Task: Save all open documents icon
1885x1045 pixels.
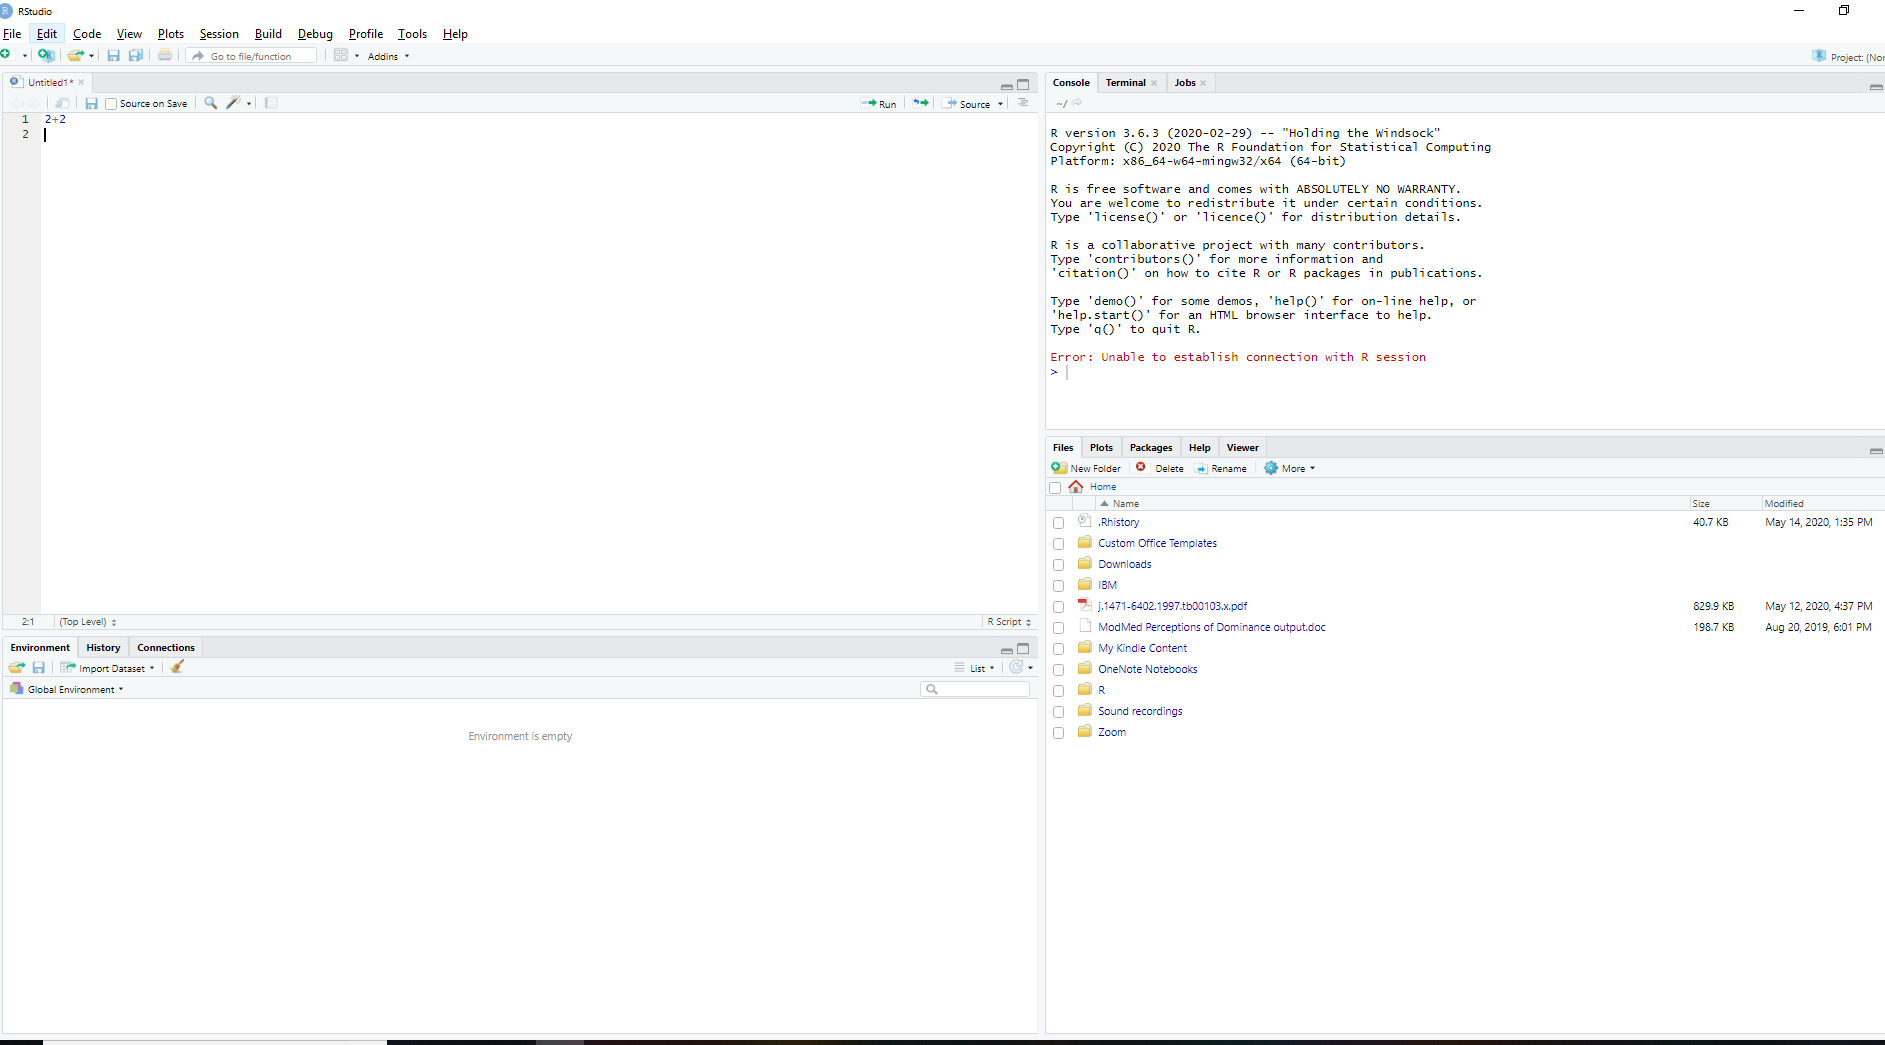Action: pyautogui.click(x=136, y=55)
